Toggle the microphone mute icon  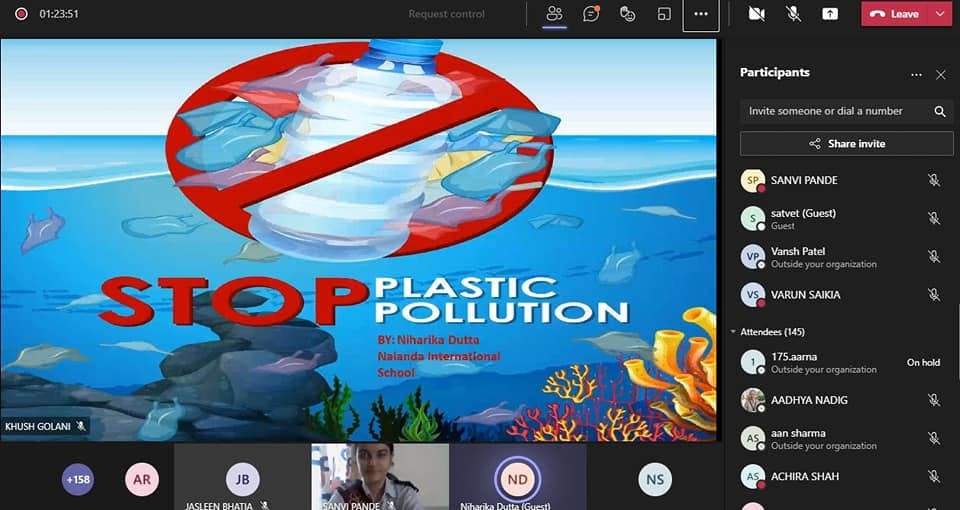click(793, 14)
